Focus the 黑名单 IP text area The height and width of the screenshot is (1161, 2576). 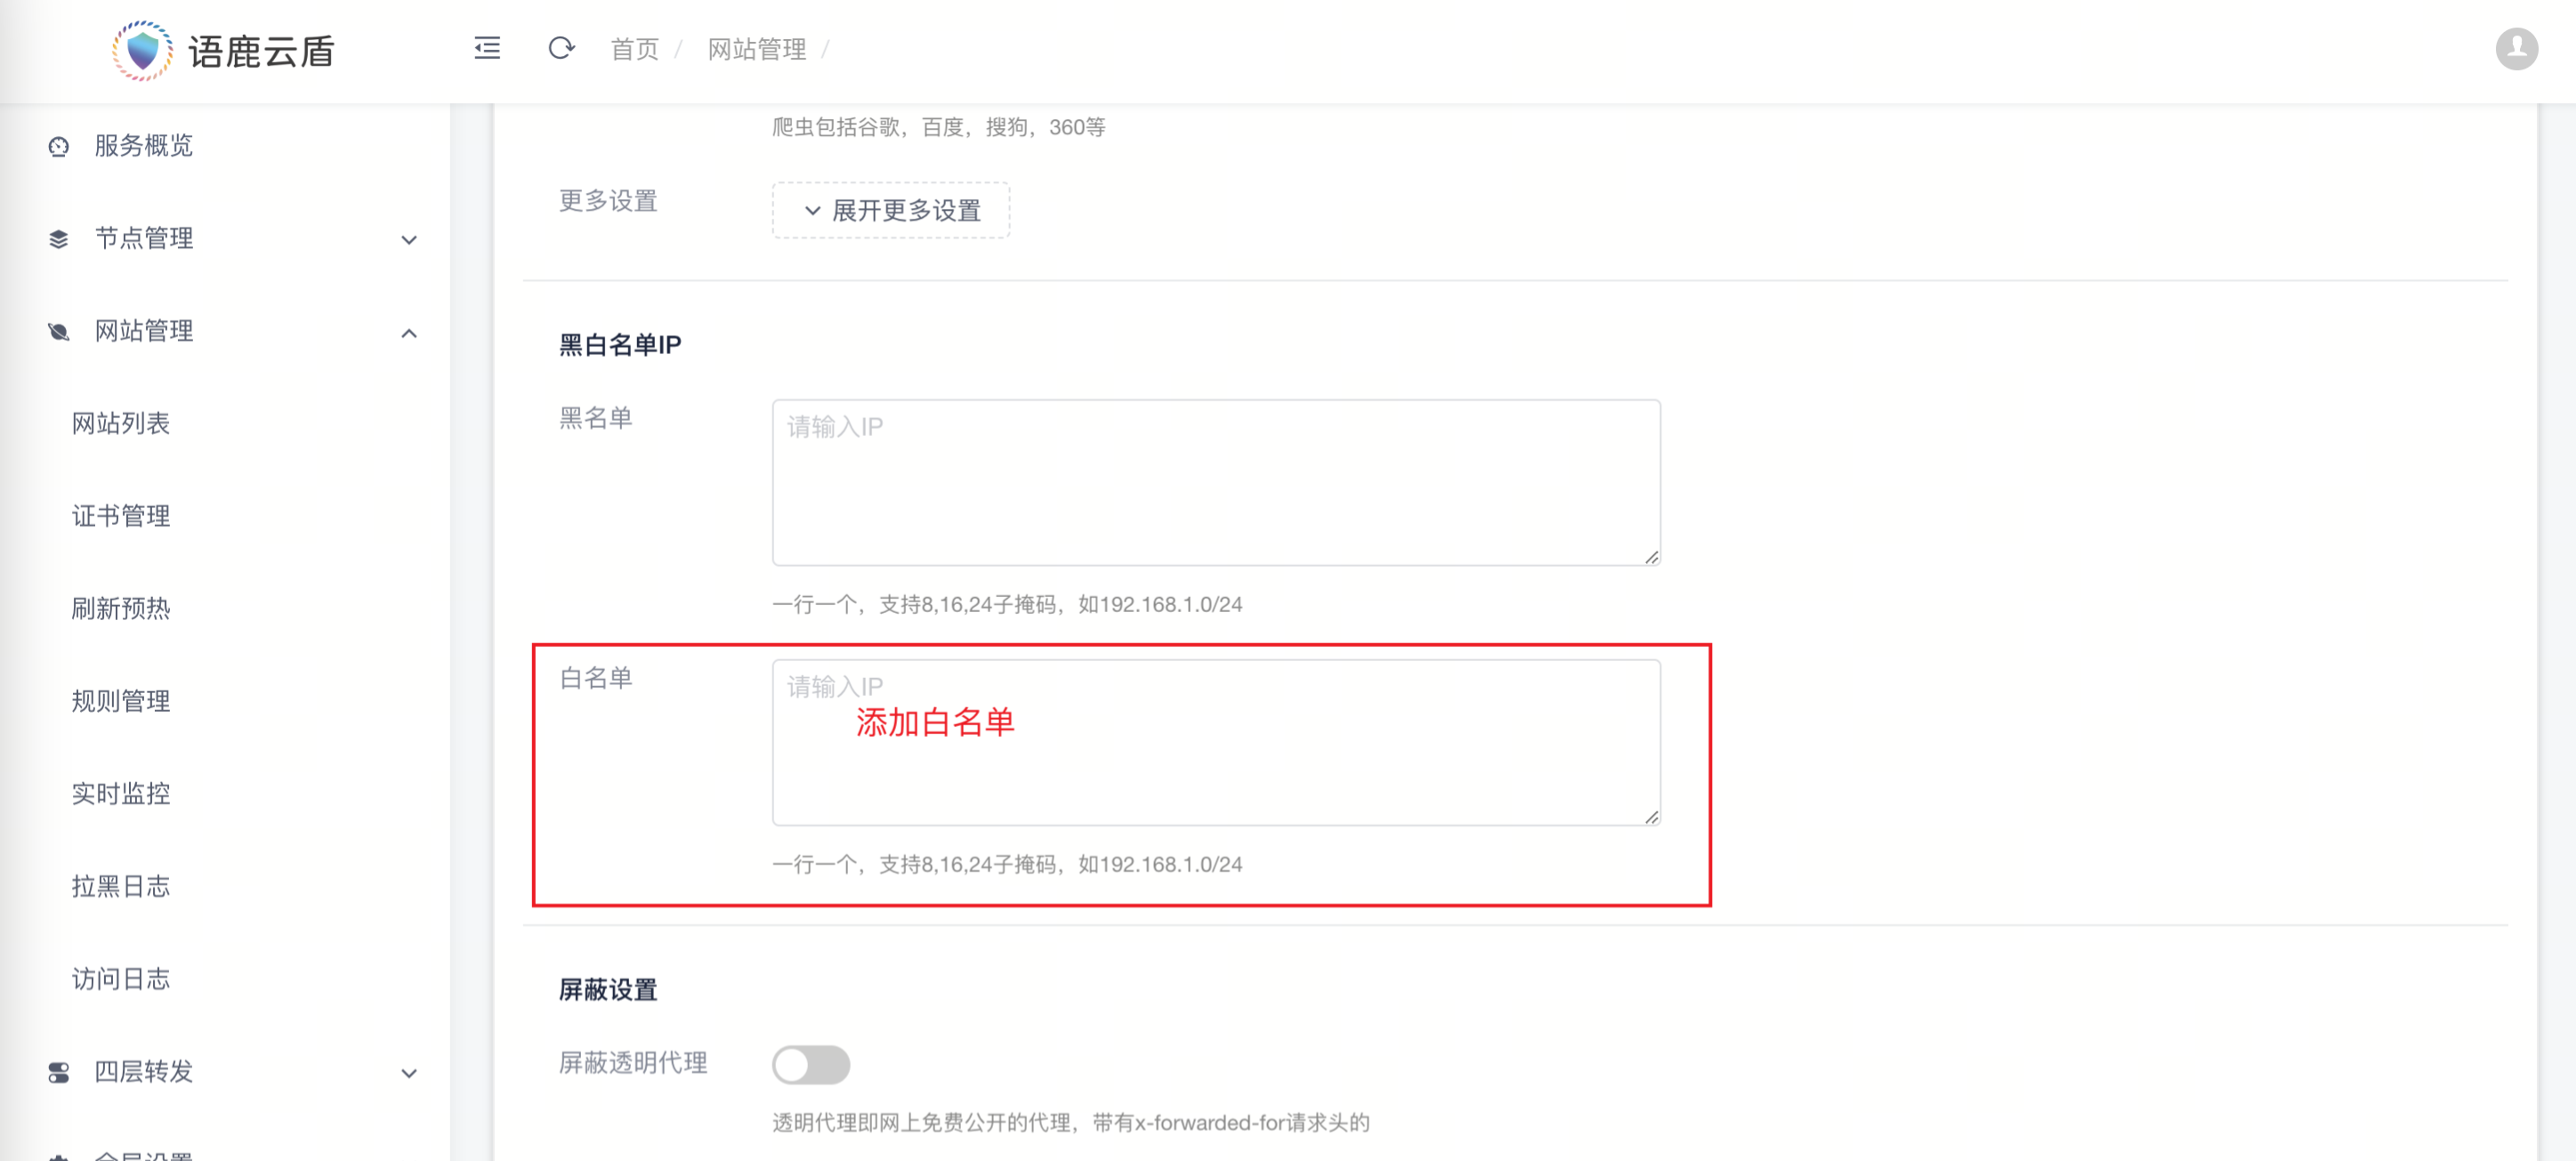(x=1215, y=482)
